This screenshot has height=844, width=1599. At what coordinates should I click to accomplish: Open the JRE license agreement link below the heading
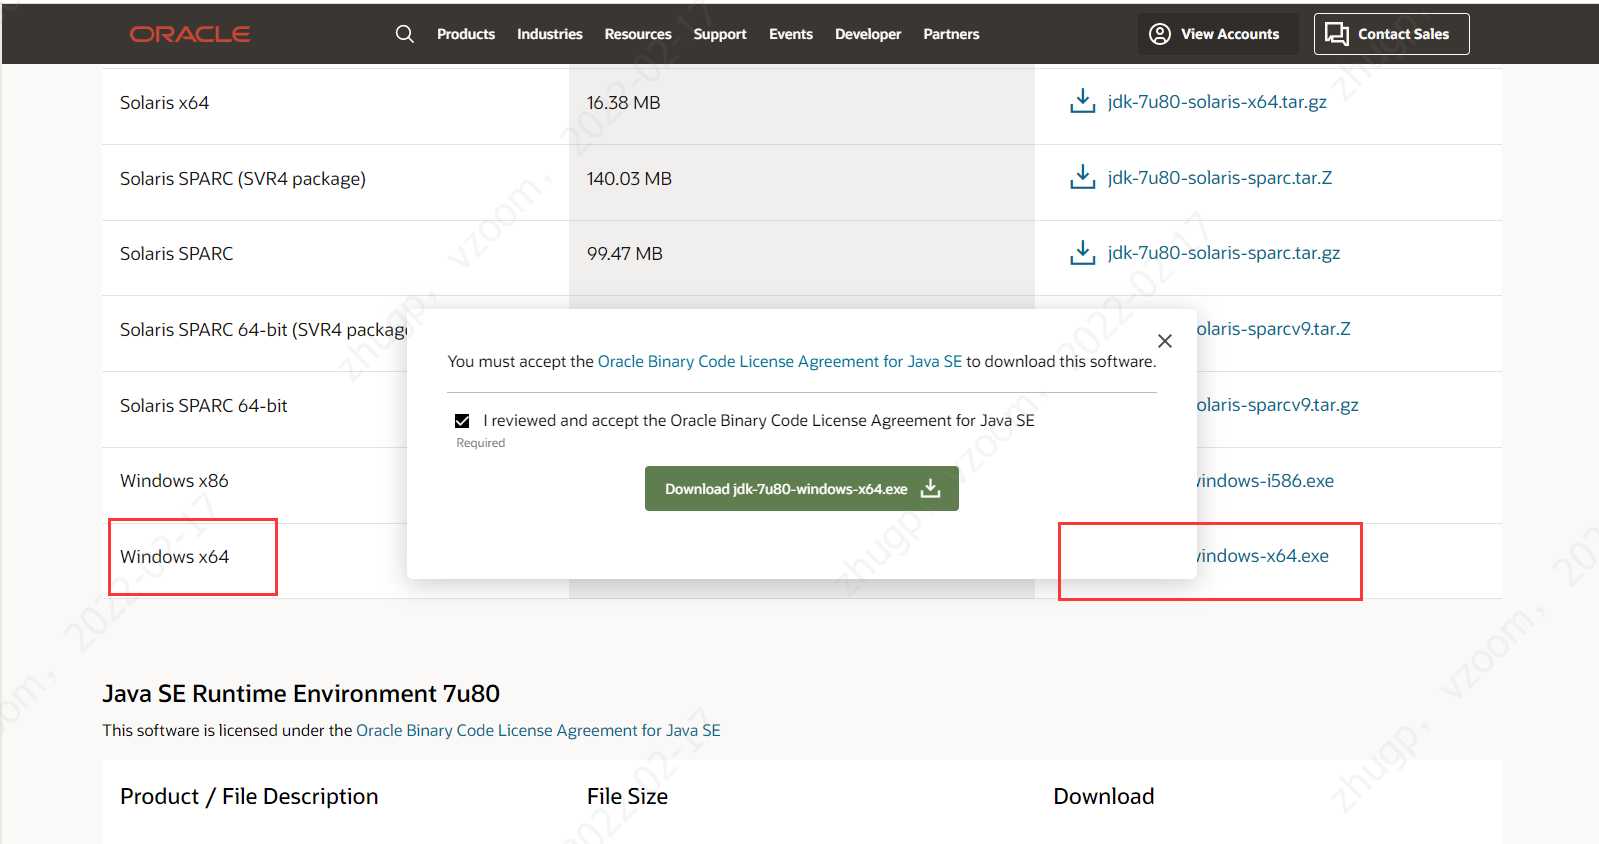pos(538,730)
